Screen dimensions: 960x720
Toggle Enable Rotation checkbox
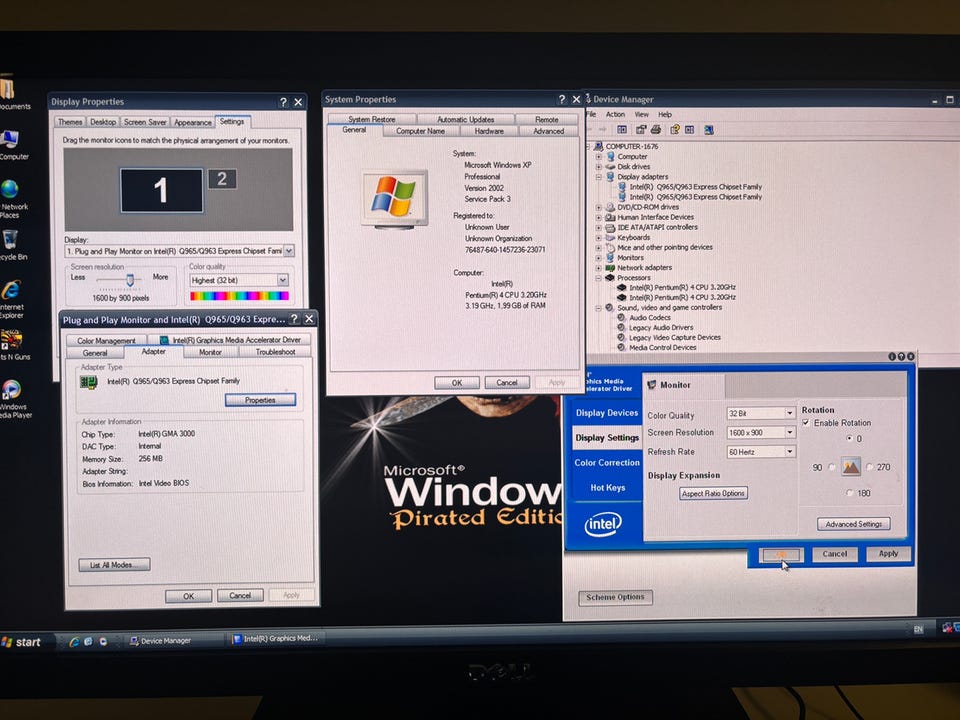[806, 422]
